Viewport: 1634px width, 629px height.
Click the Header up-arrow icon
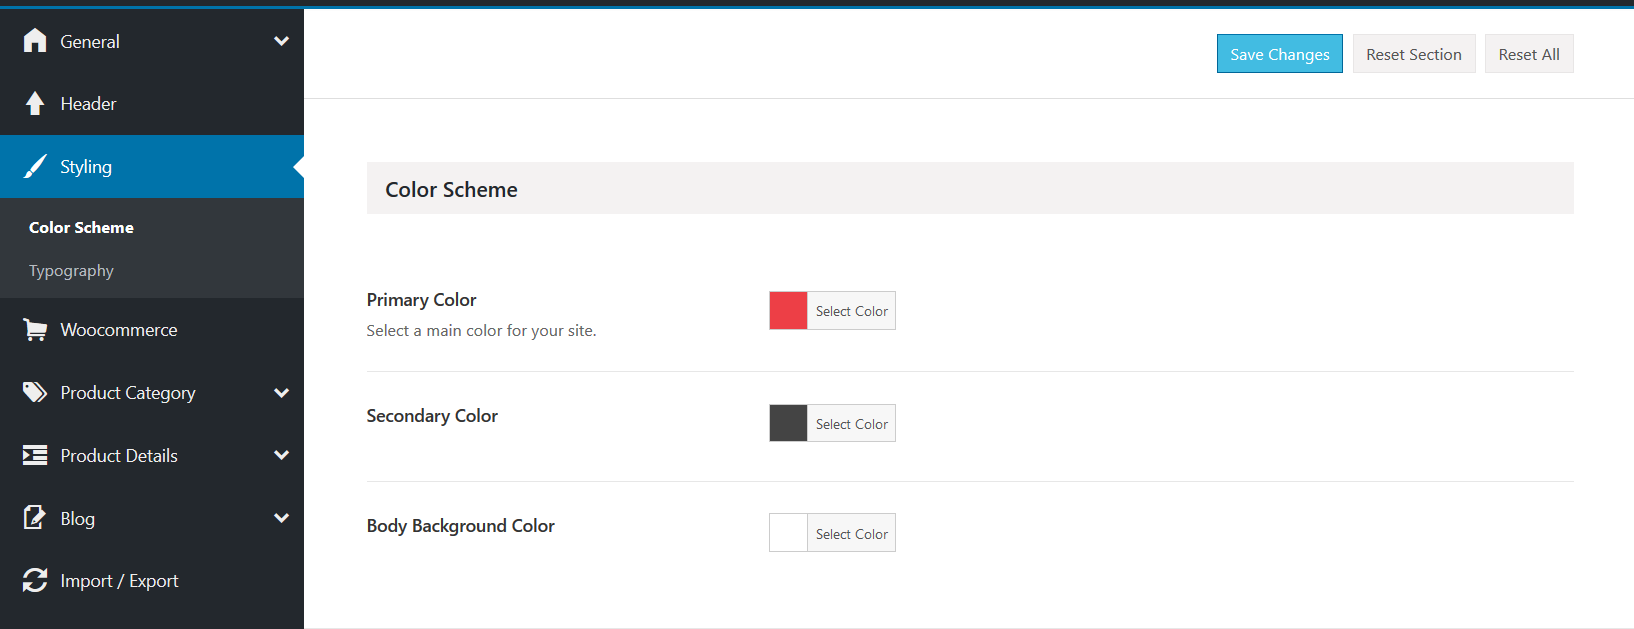coord(35,104)
